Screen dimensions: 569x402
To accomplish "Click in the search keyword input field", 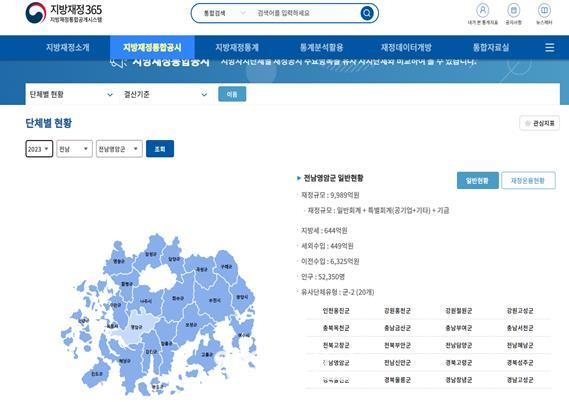I will (307, 13).
